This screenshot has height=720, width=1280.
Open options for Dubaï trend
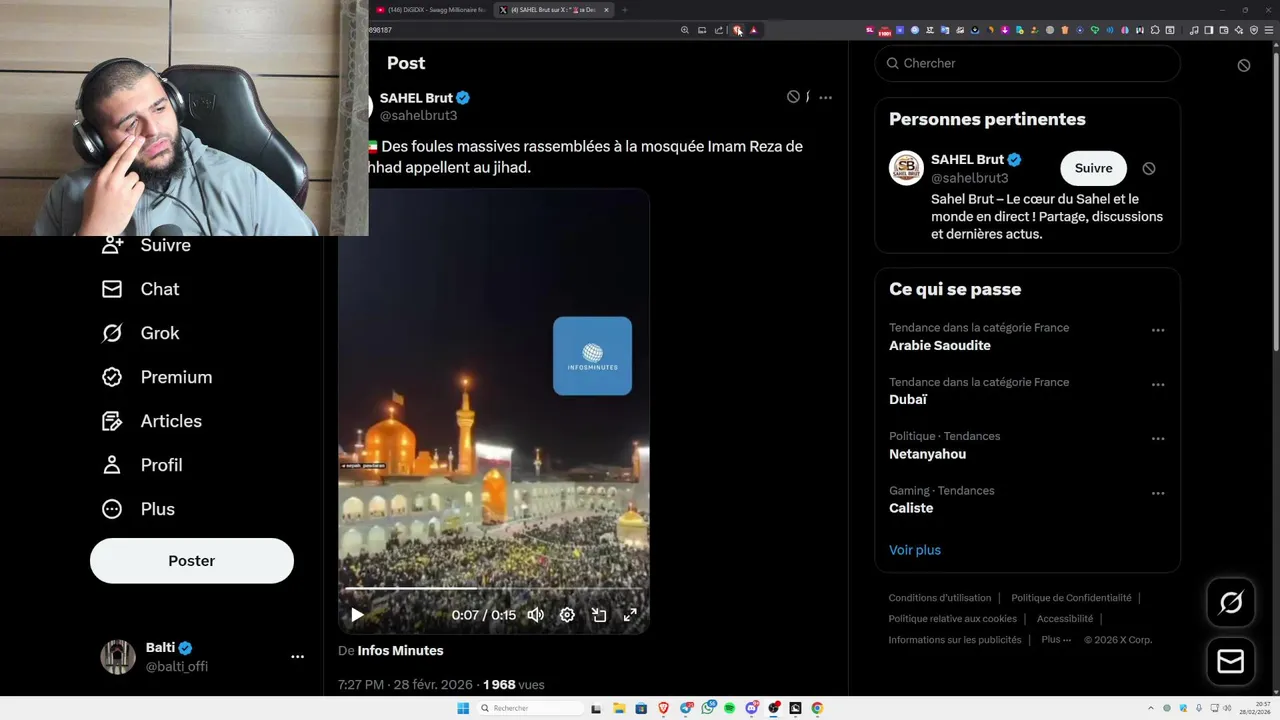pos(1158,384)
